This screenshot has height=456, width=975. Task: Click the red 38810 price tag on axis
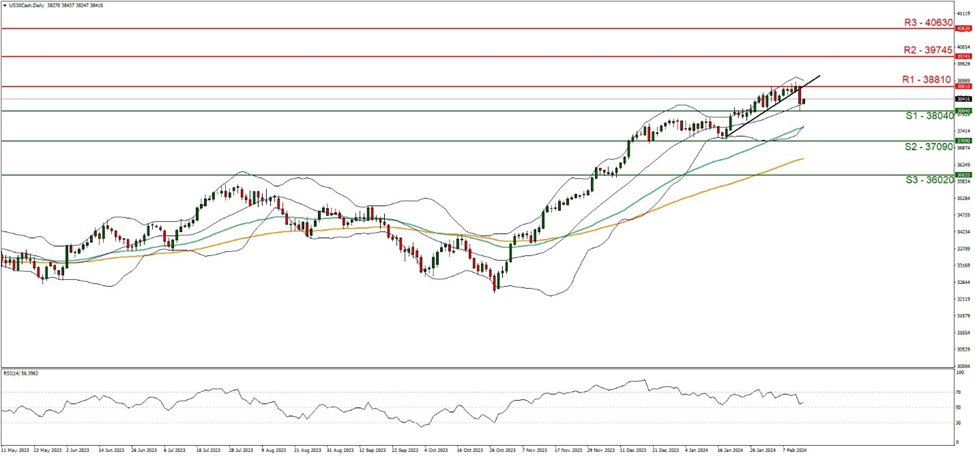pyautogui.click(x=959, y=87)
